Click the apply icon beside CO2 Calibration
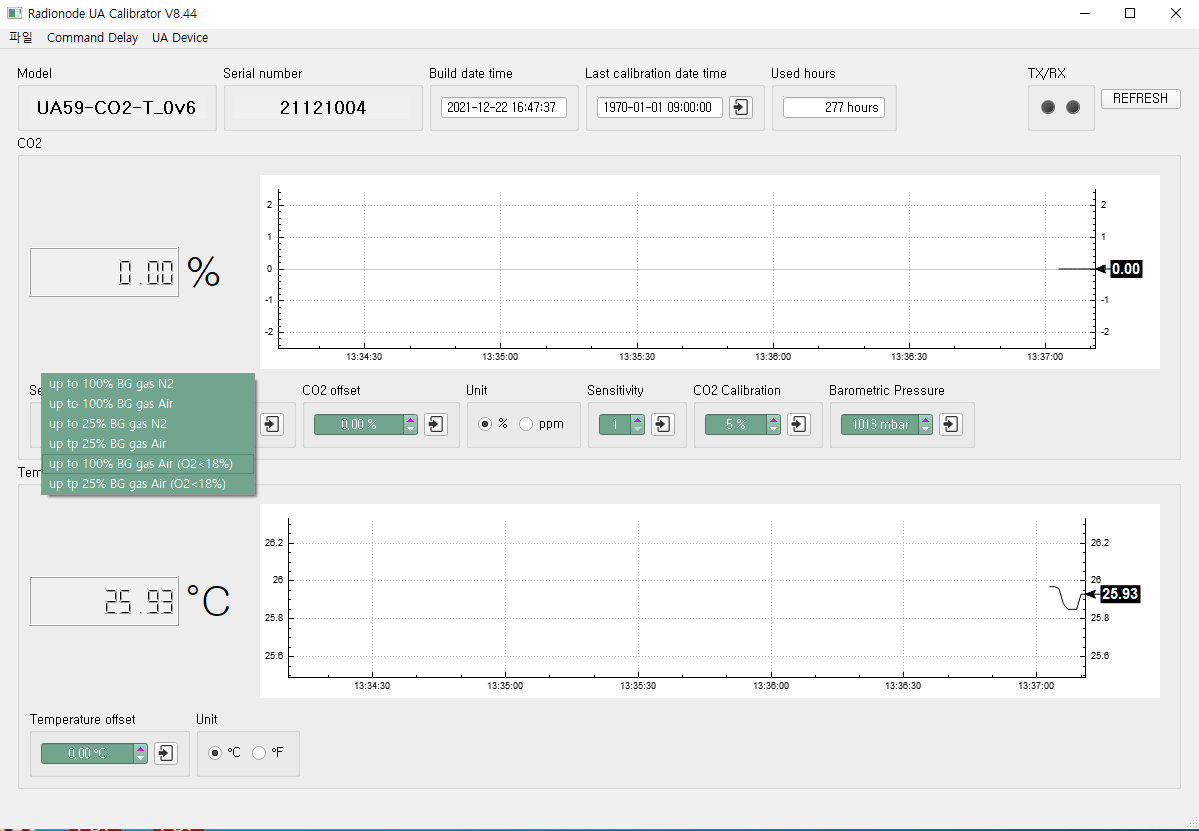 pyautogui.click(x=798, y=424)
